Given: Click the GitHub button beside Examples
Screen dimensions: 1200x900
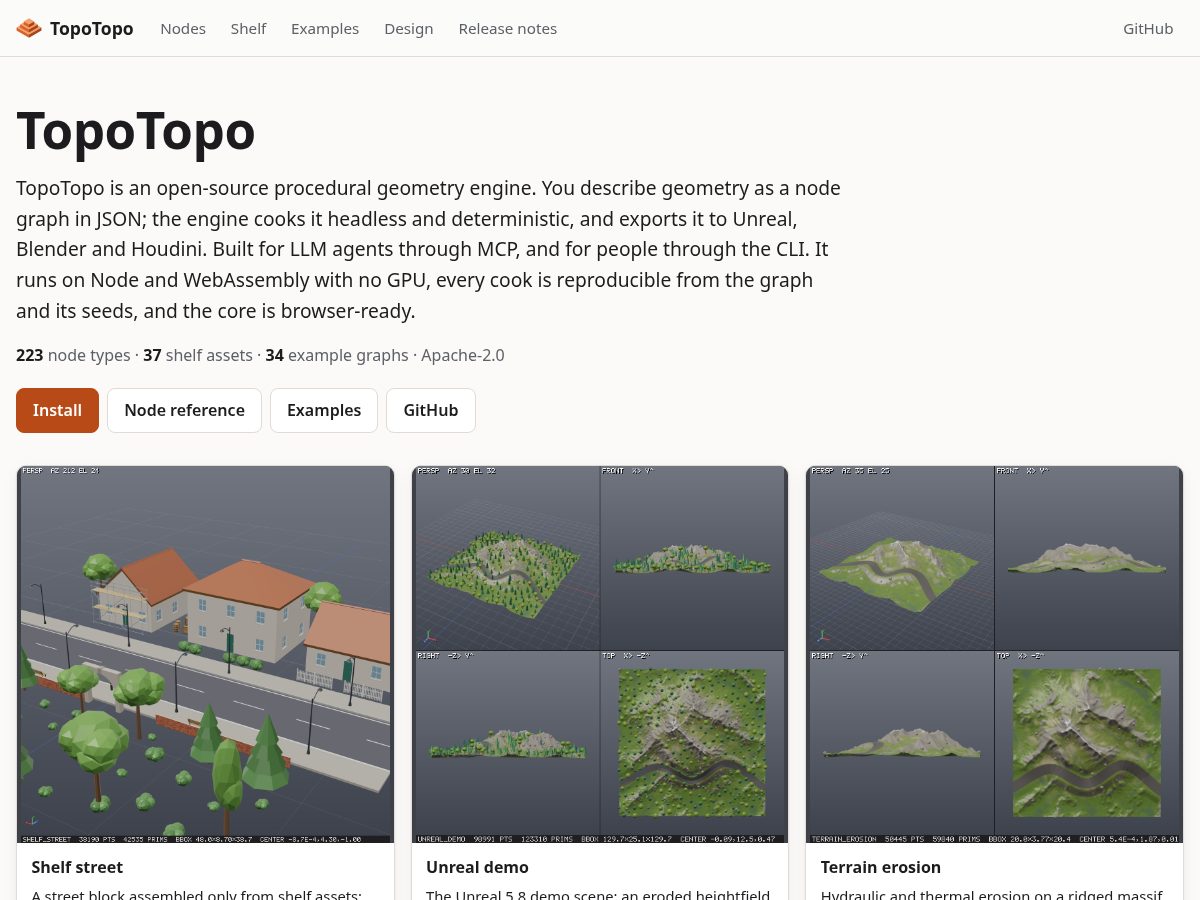Looking at the screenshot, I should pyautogui.click(x=431, y=410).
